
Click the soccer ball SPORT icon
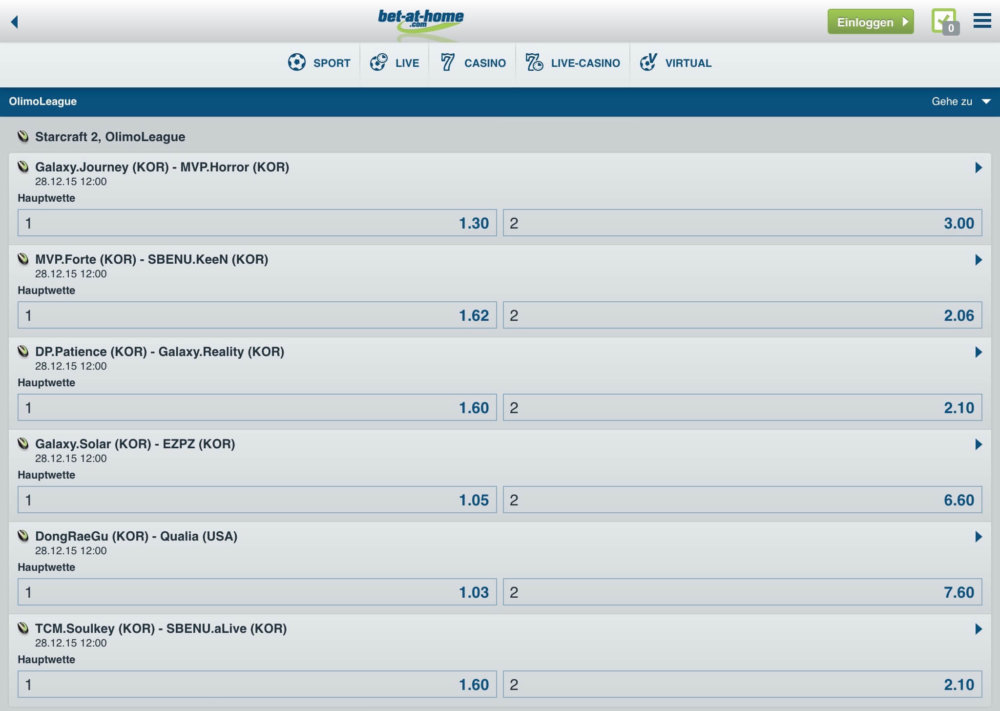297,62
